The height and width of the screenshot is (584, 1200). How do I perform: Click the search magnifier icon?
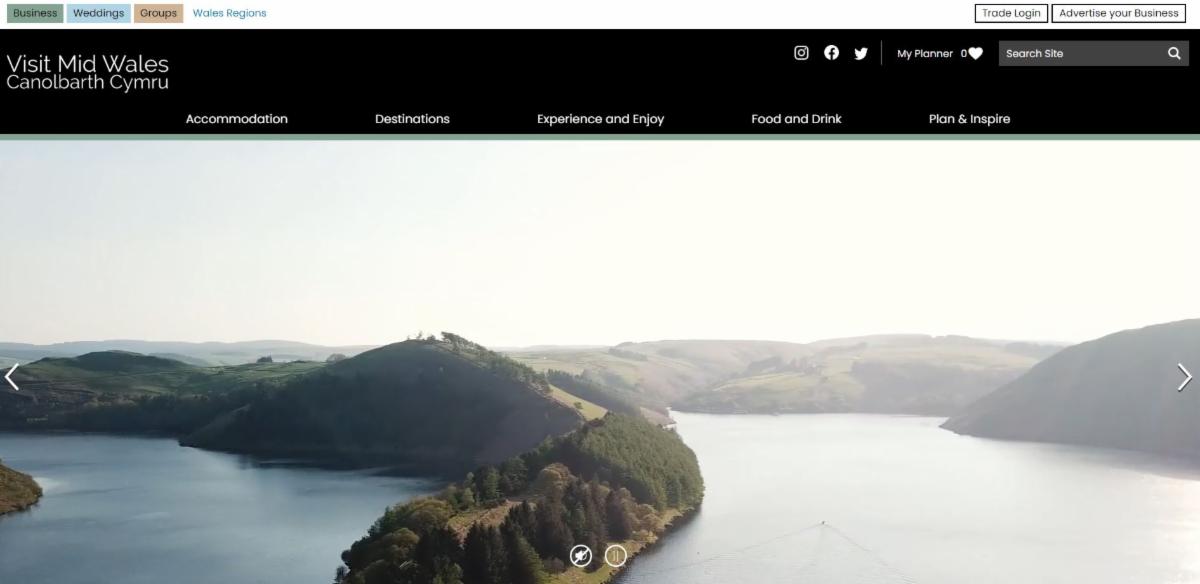point(1174,54)
